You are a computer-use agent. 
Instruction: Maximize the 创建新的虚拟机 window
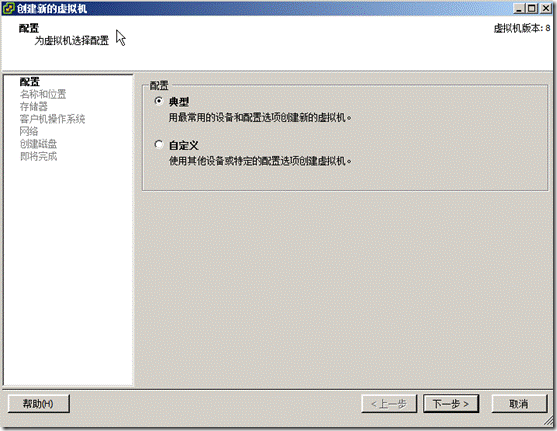pos(532,8)
